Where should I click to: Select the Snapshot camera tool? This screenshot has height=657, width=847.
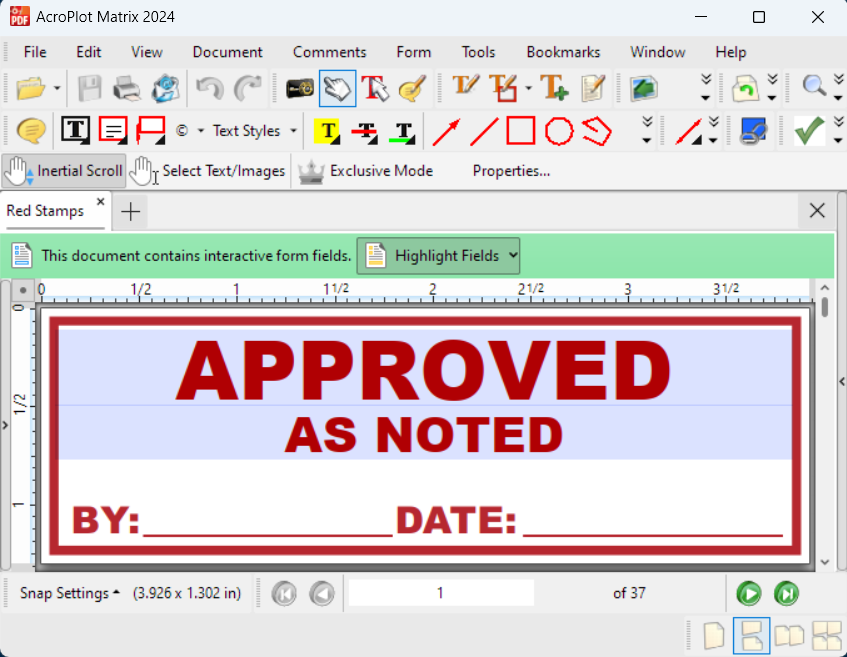click(300, 89)
